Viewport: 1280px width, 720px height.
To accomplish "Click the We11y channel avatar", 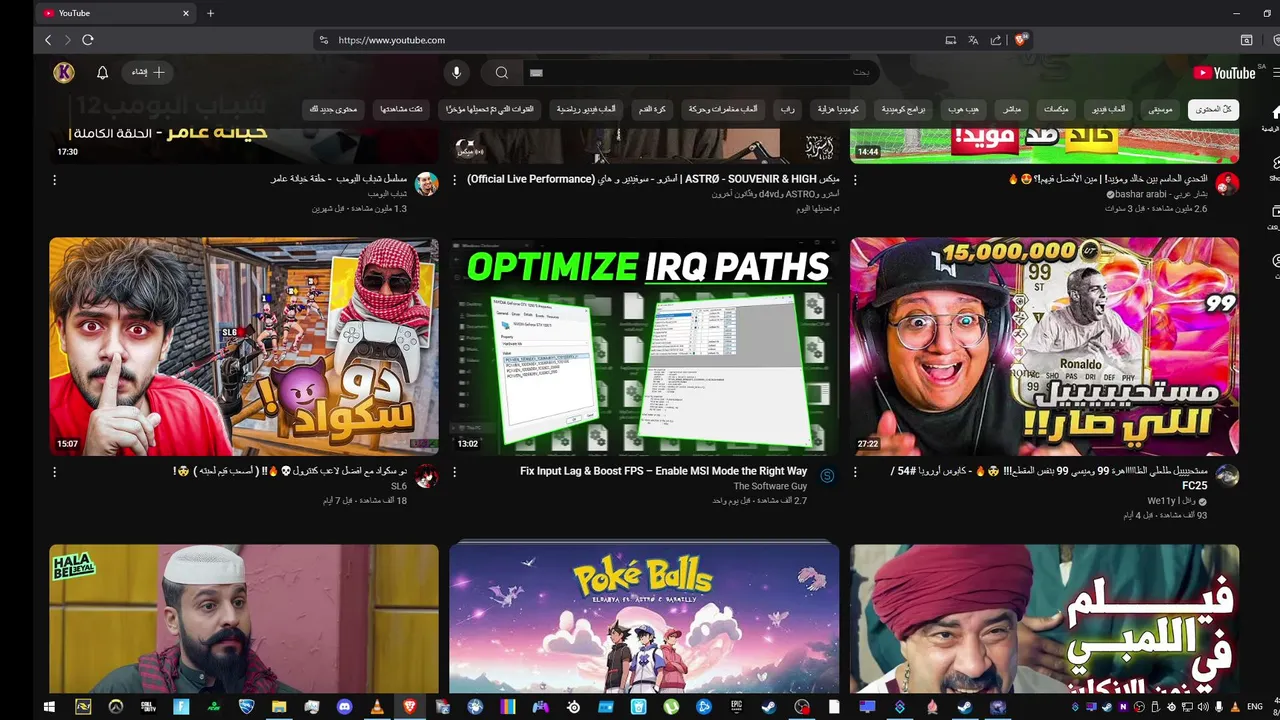I will pyautogui.click(x=1227, y=476).
